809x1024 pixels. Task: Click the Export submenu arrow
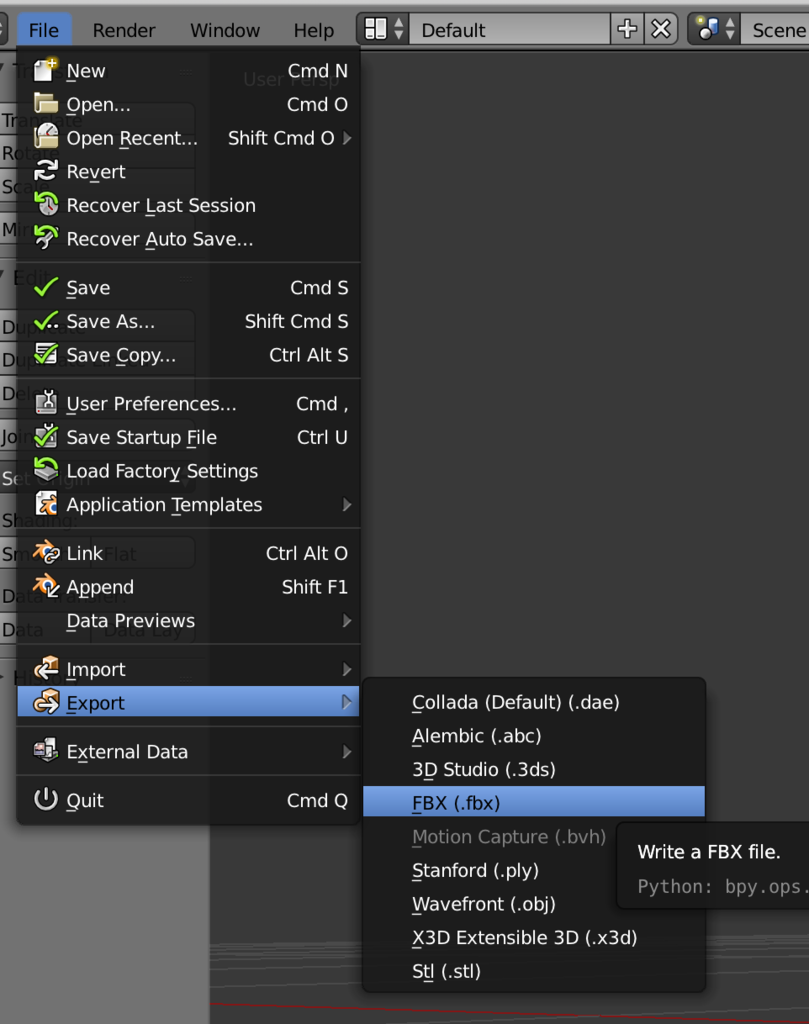tap(347, 702)
